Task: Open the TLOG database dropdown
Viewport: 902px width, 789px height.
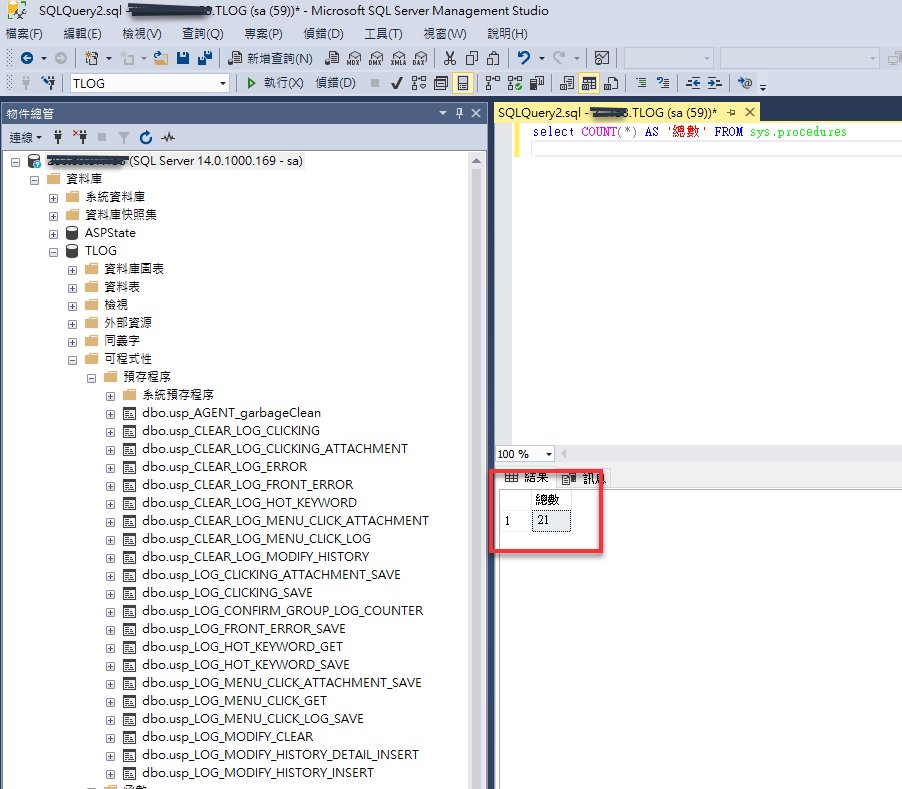Action: pos(223,84)
